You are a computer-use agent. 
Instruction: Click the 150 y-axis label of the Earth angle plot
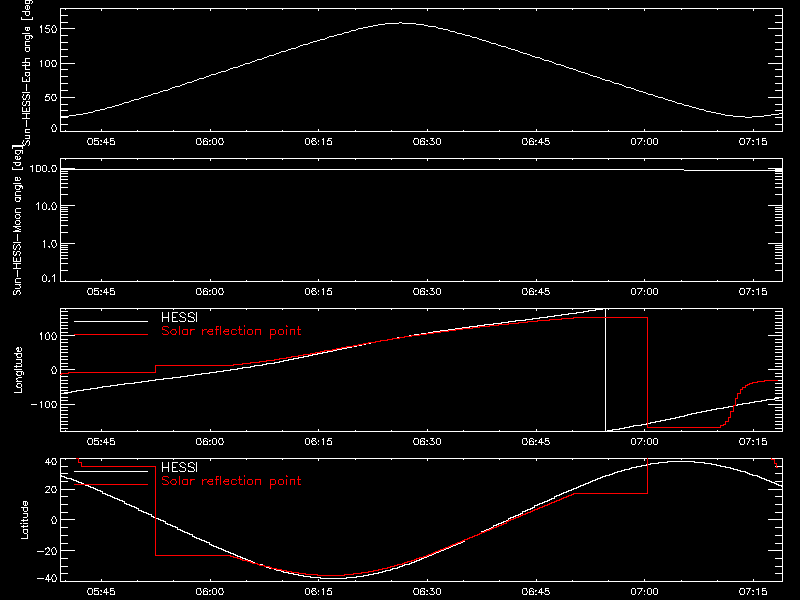(x=48, y=29)
